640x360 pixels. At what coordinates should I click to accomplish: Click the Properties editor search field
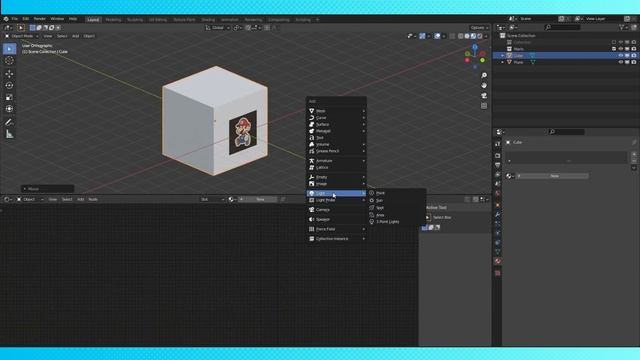pos(567,132)
